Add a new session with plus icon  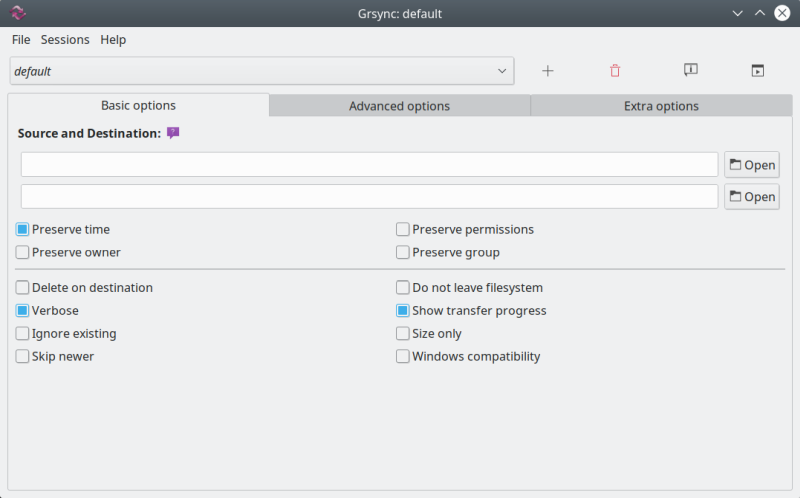click(x=547, y=71)
